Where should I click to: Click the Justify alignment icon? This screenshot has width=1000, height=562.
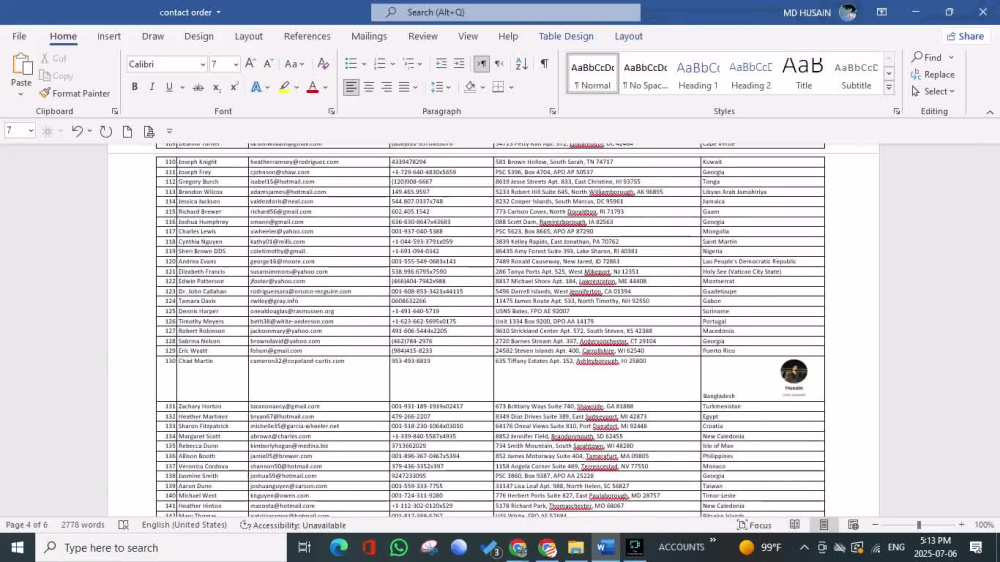(404, 87)
